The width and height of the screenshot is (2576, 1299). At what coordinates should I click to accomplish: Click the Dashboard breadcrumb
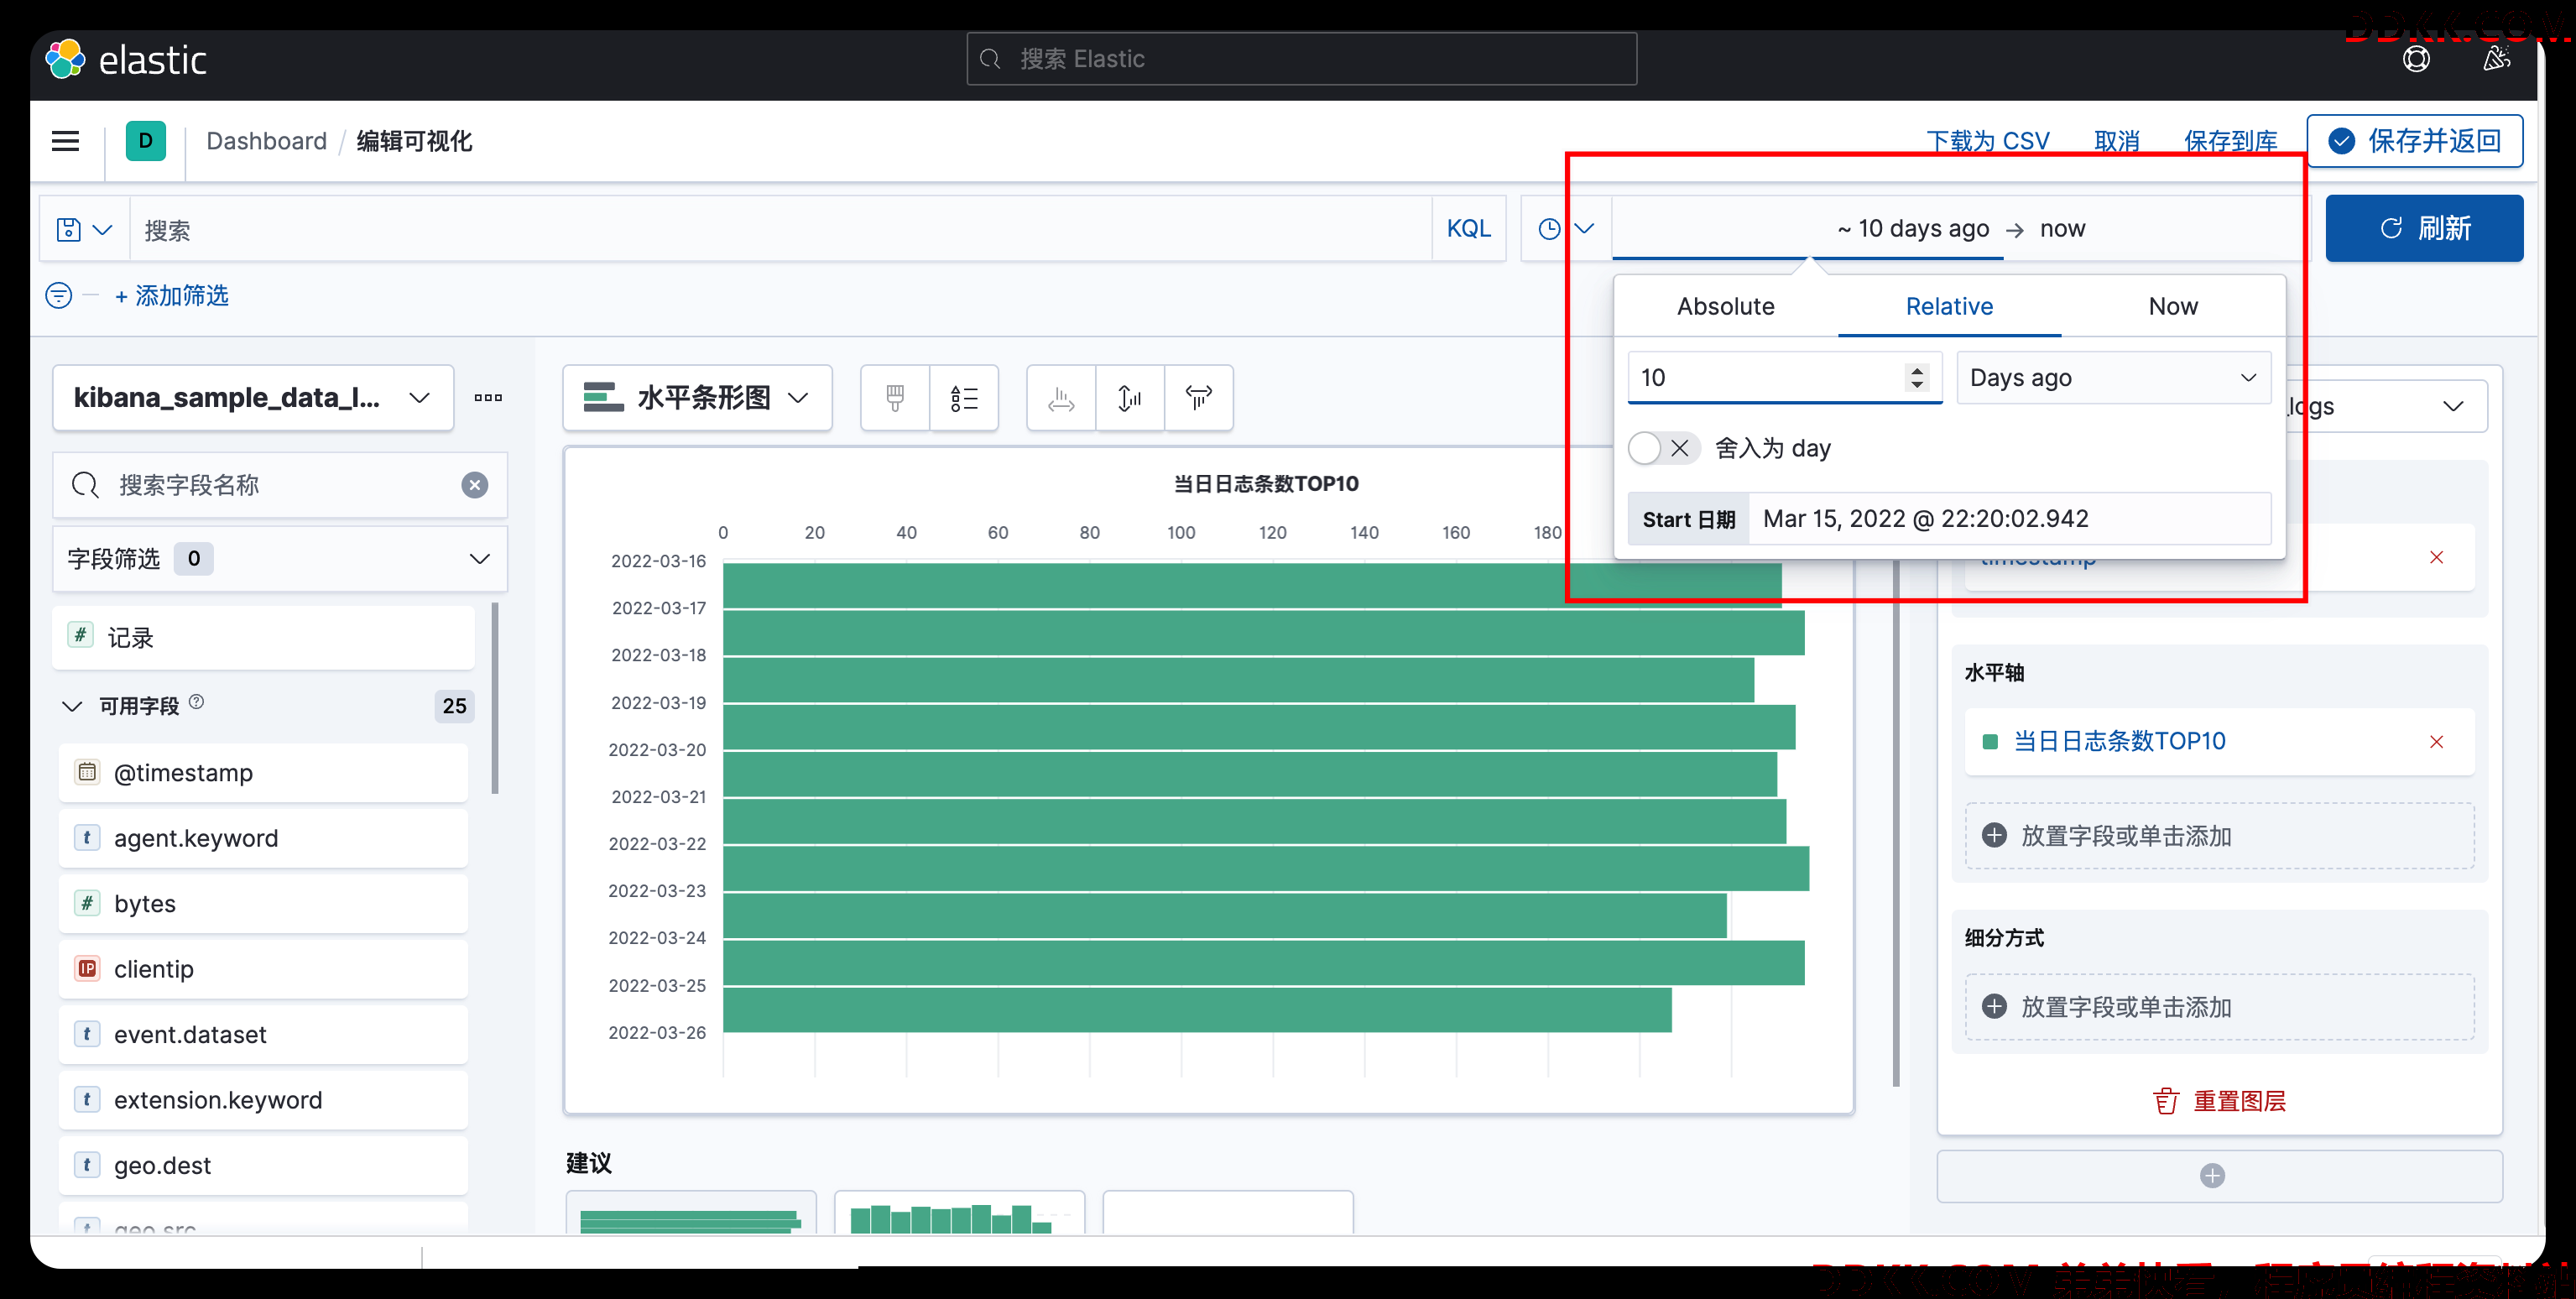[x=266, y=141]
